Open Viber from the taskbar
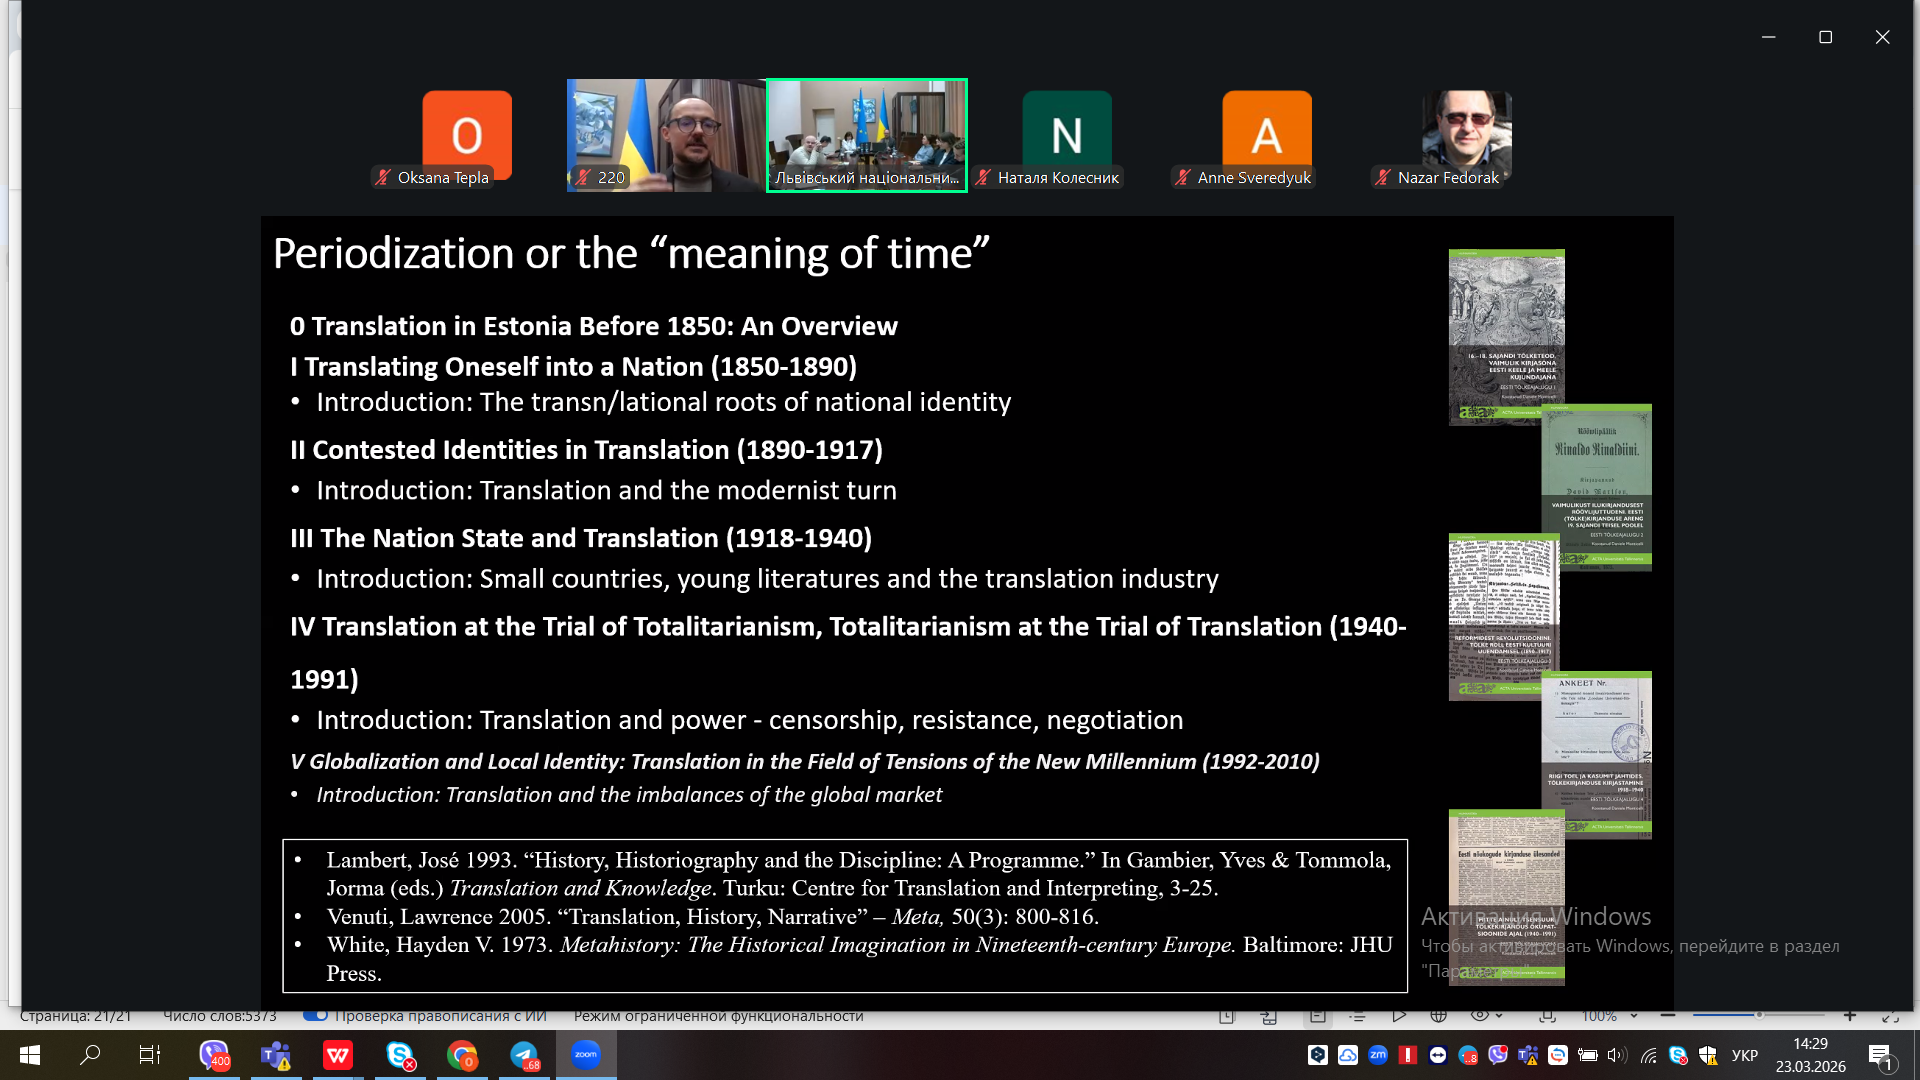The width and height of the screenshot is (1920, 1080). coord(214,1055)
